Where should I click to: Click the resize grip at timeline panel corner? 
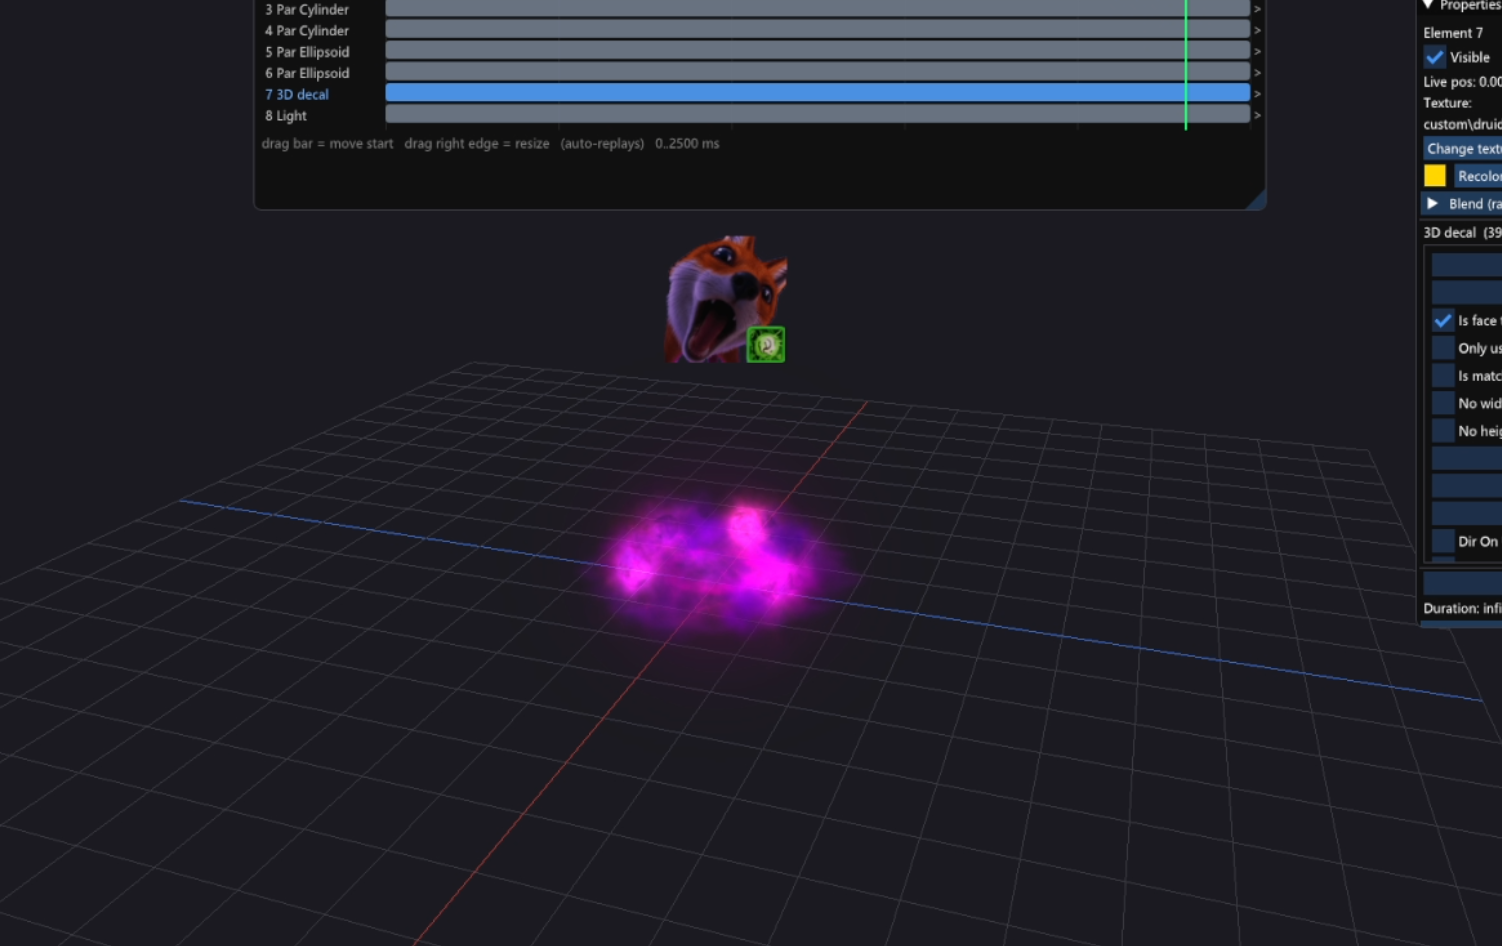coord(1256,199)
